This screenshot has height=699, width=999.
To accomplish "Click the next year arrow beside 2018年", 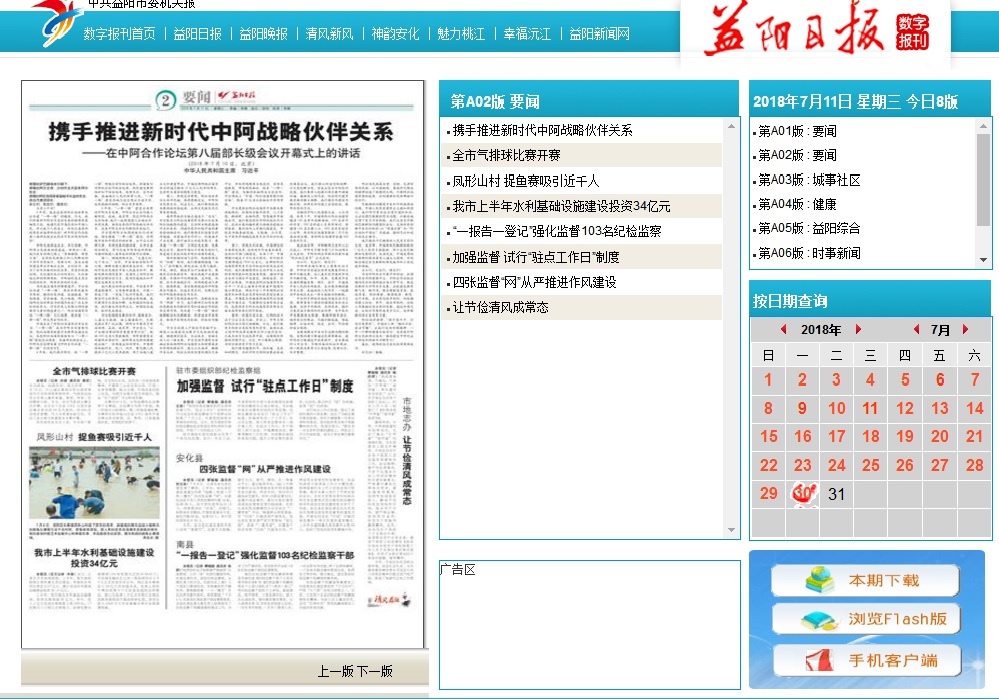I will pyautogui.click(x=858, y=330).
